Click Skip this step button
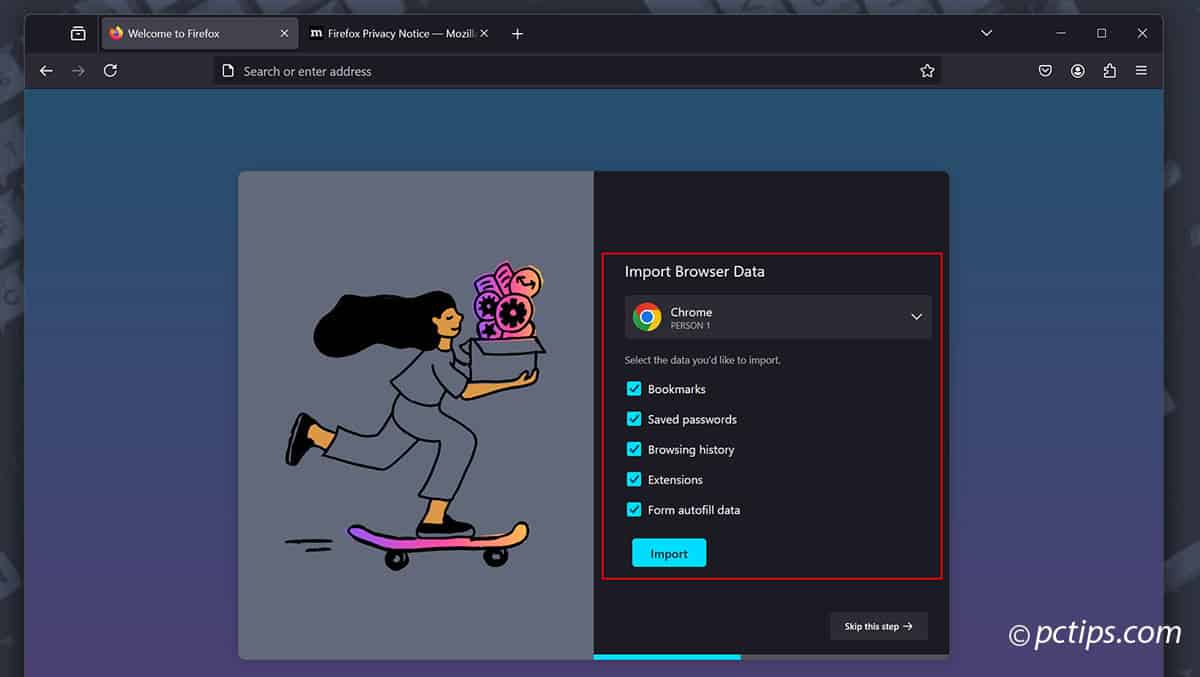 click(x=879, y=626)
